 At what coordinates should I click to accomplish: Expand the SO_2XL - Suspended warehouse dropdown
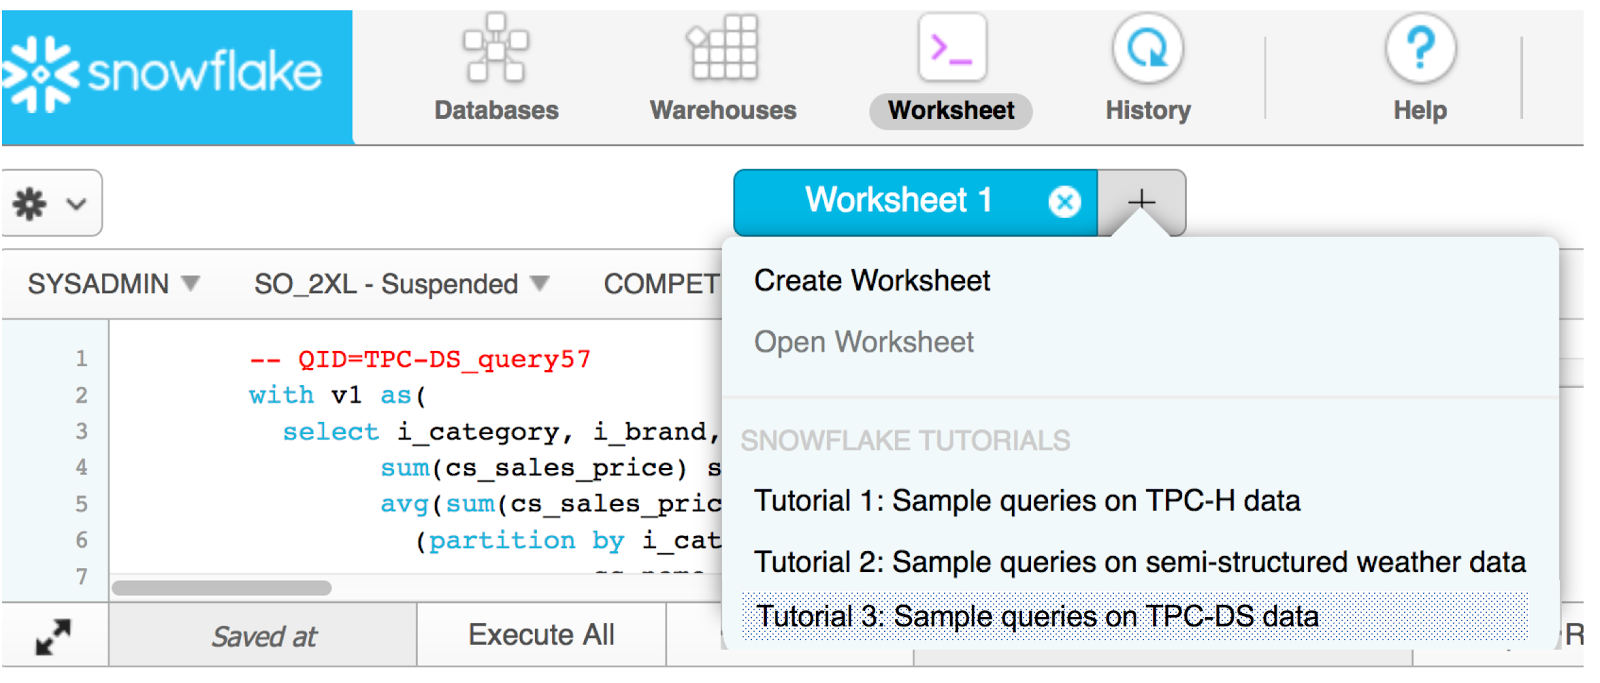[x=401, y=284]
